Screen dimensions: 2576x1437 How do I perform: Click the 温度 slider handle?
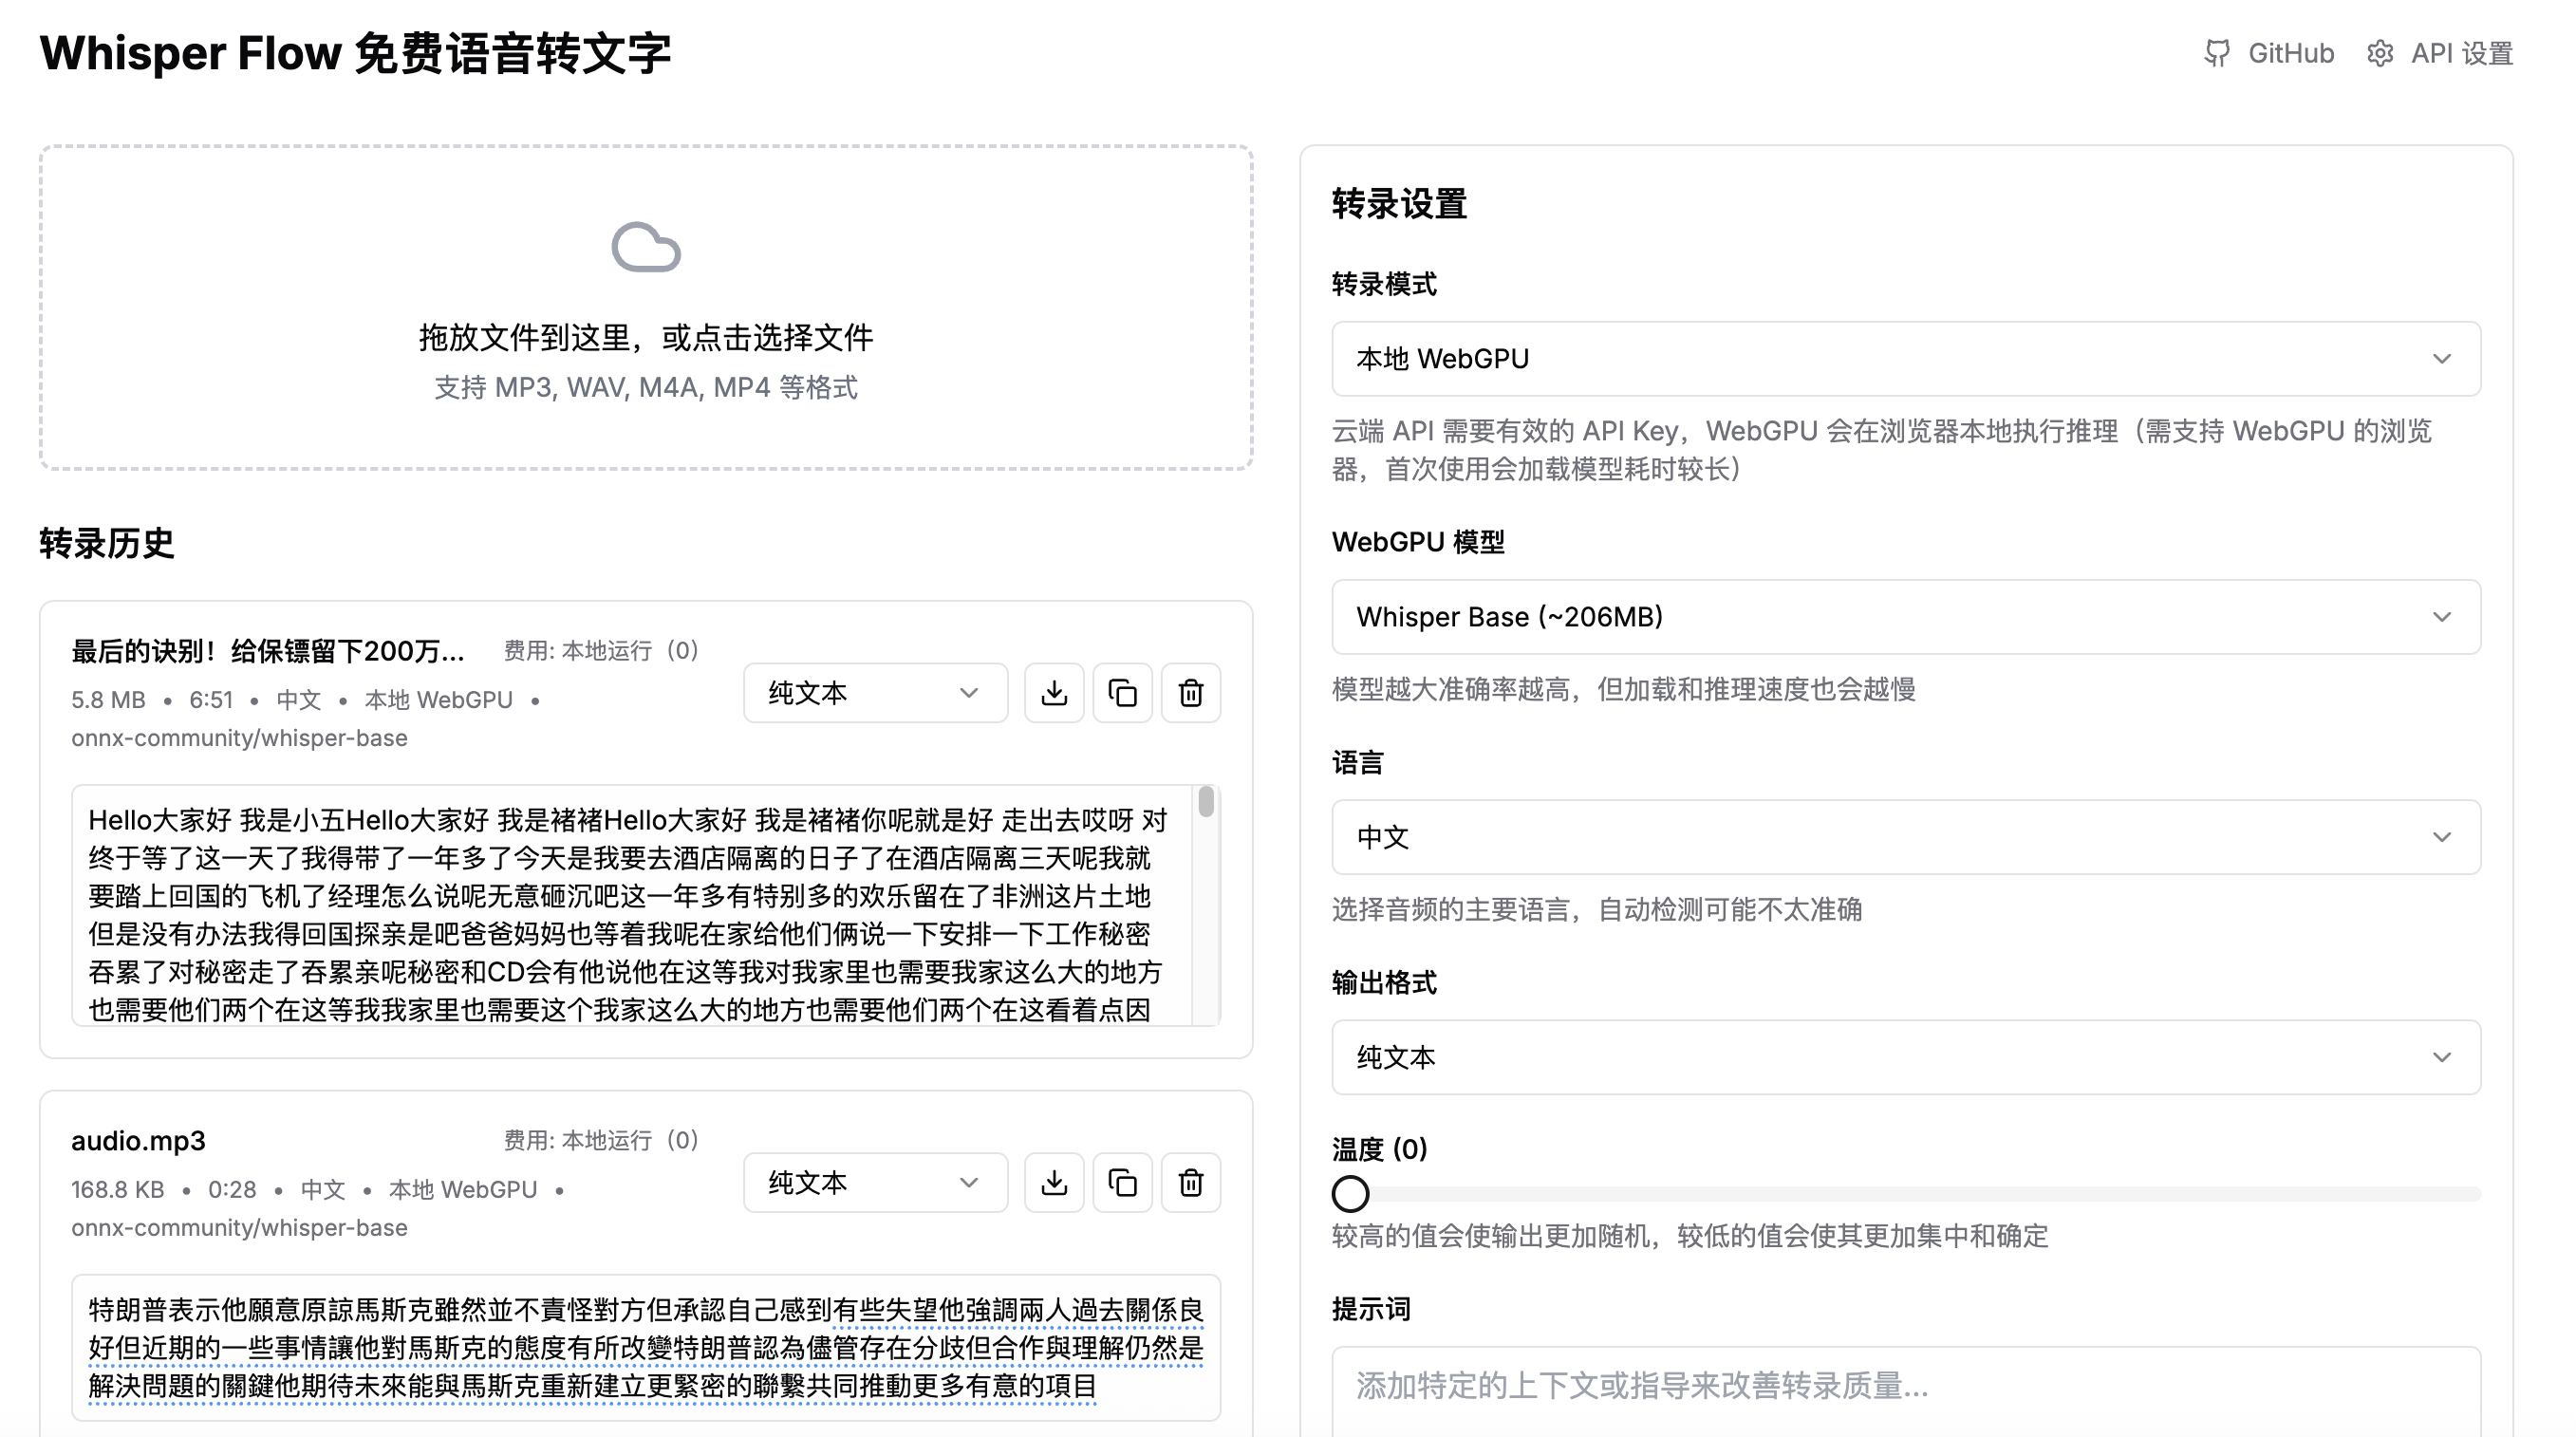[1350, 1193]
